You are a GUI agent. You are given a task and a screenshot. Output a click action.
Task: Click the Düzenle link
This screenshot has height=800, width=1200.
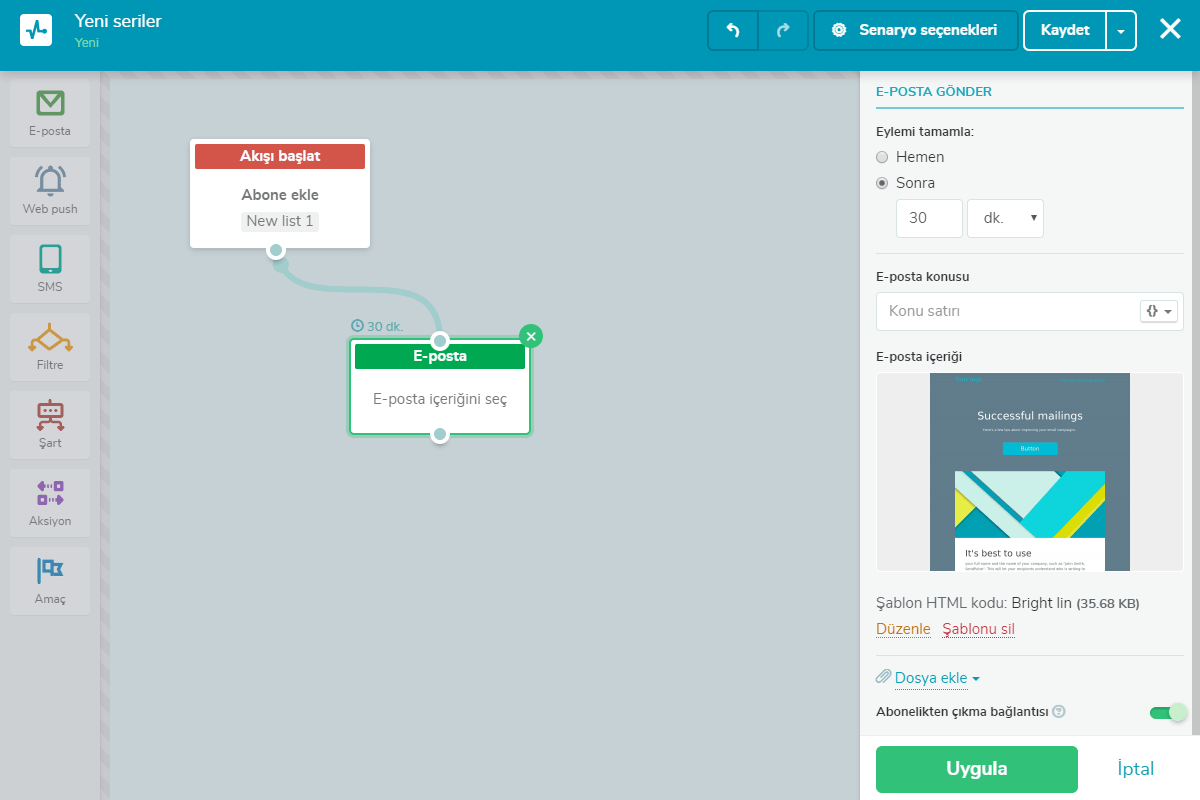point(903,629)
